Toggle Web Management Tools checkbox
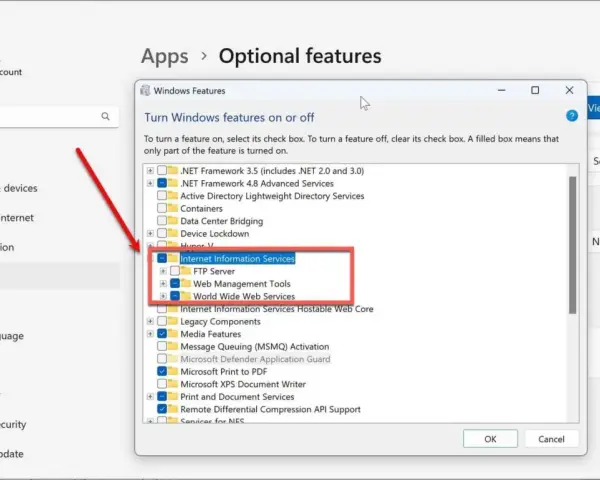 (x=175, y=284)
